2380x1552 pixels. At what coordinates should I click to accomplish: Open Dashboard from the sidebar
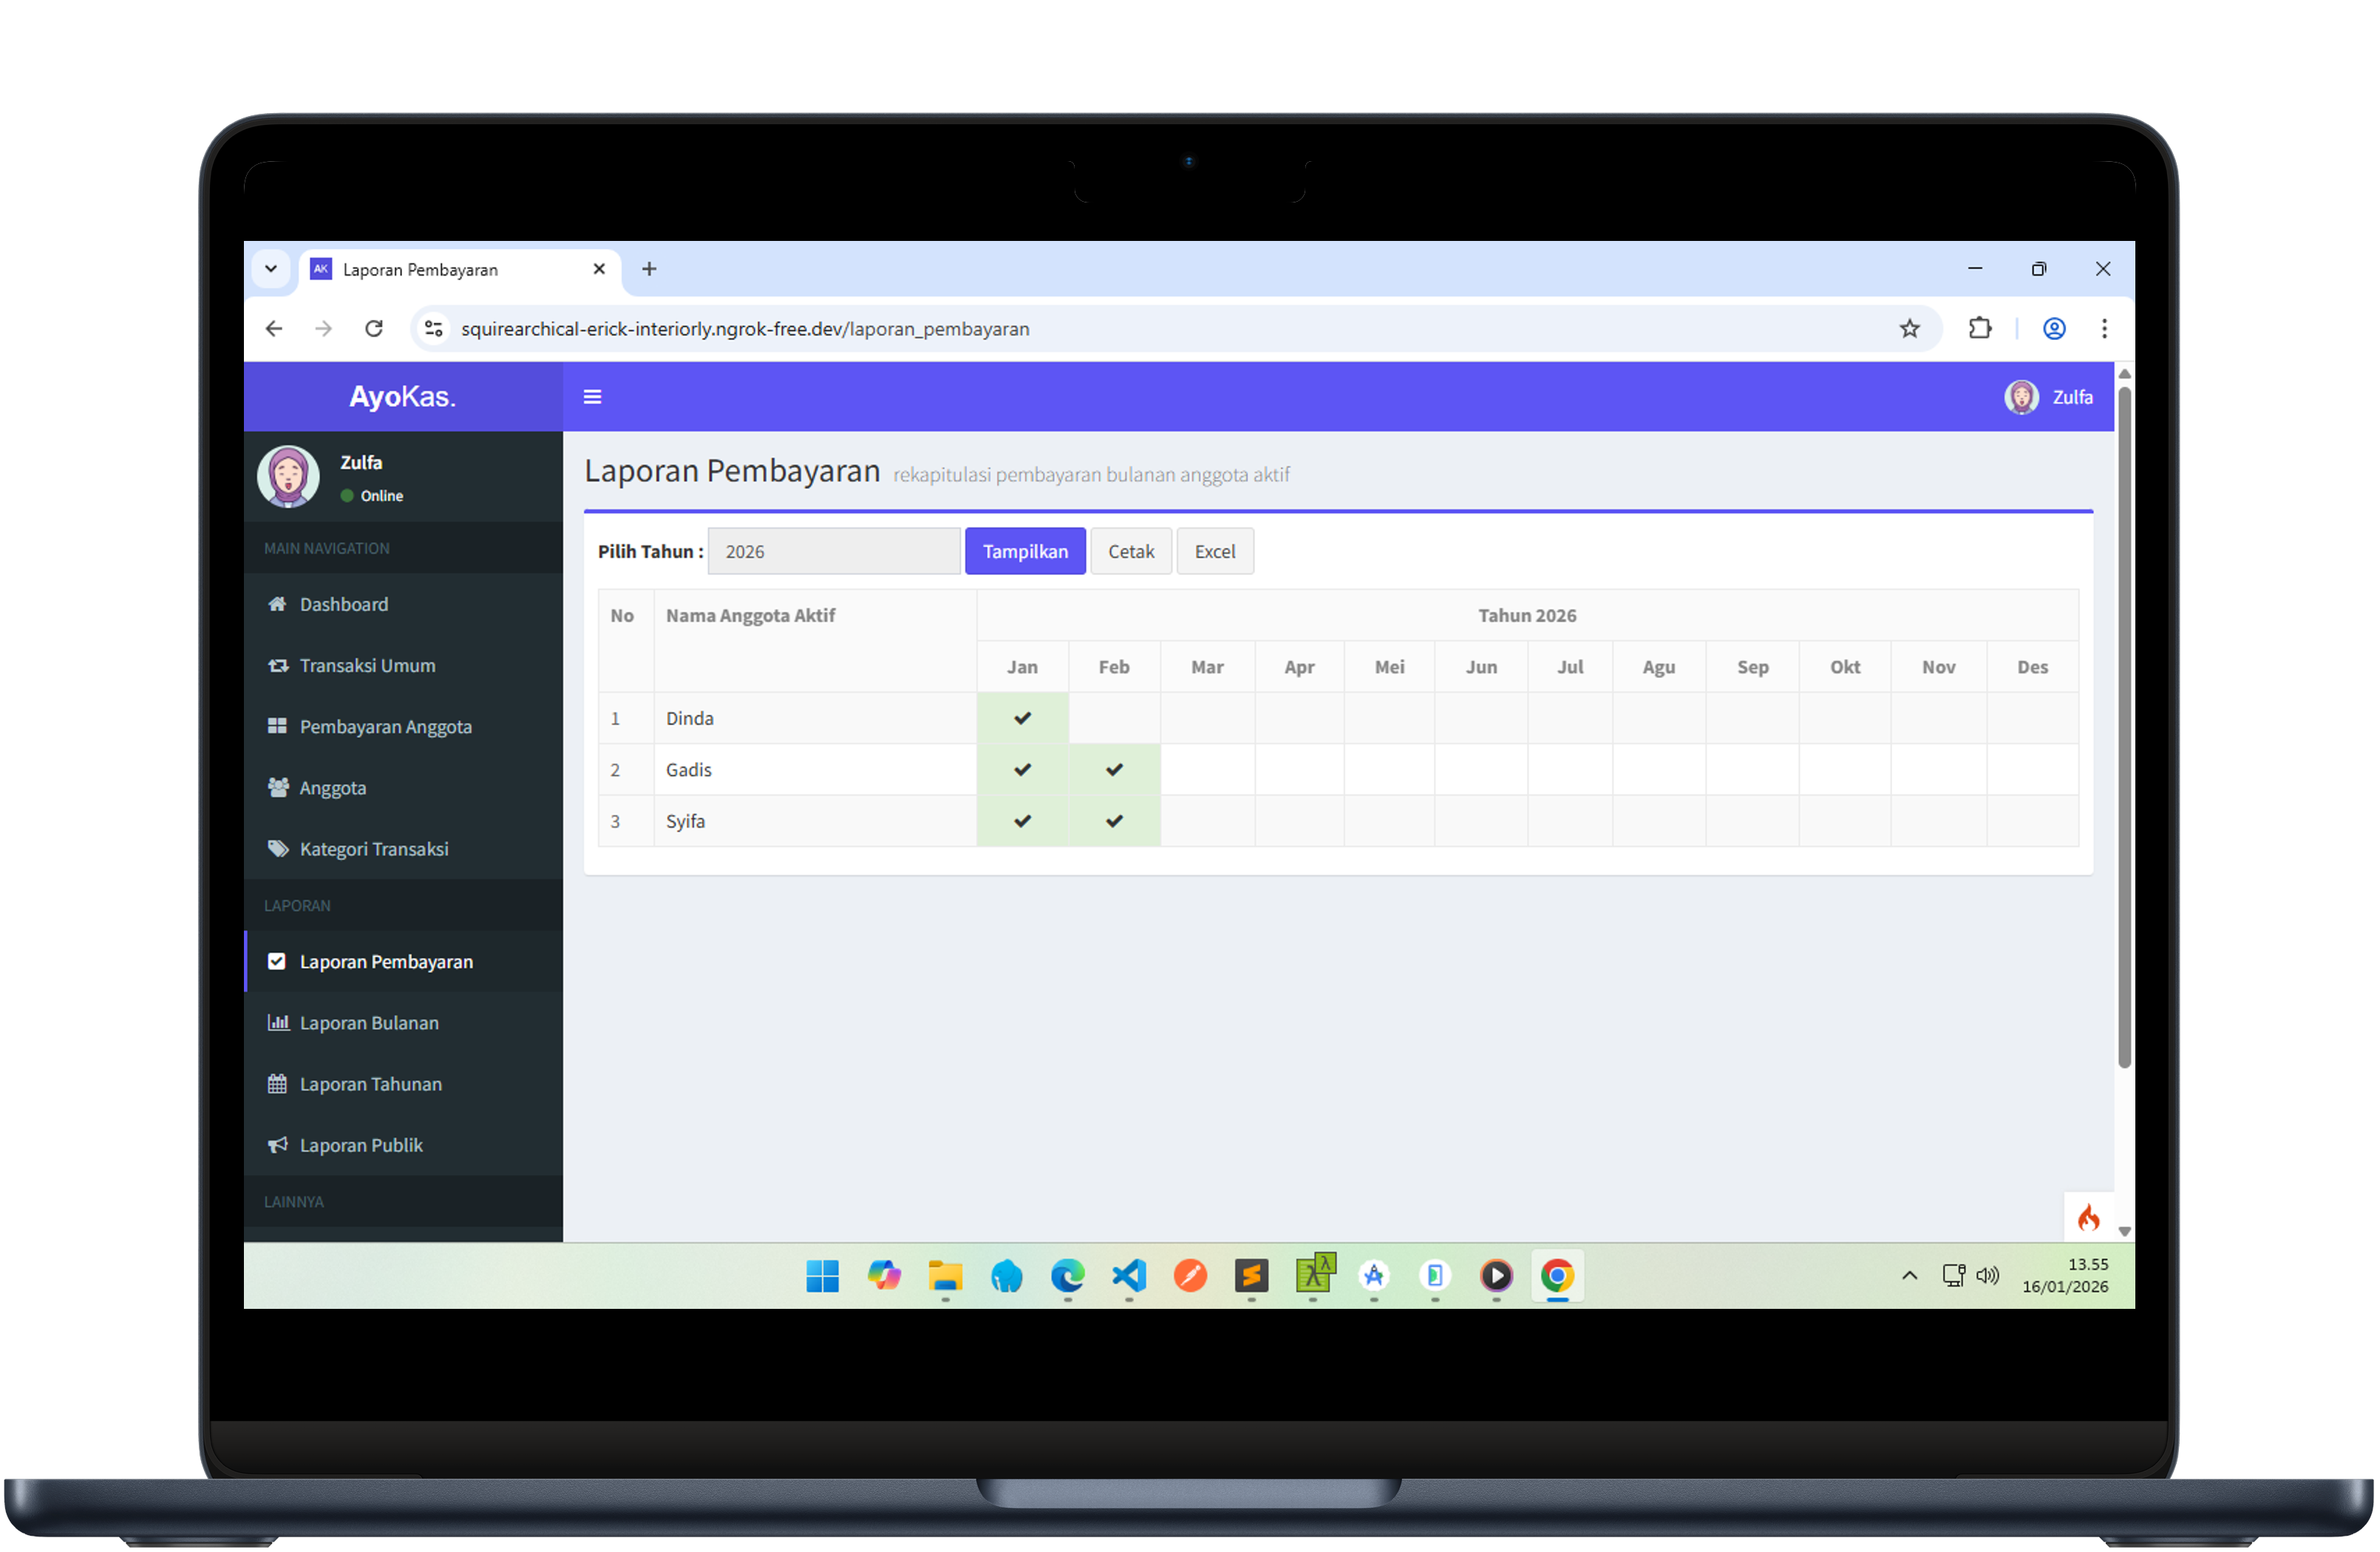point(343,604)
